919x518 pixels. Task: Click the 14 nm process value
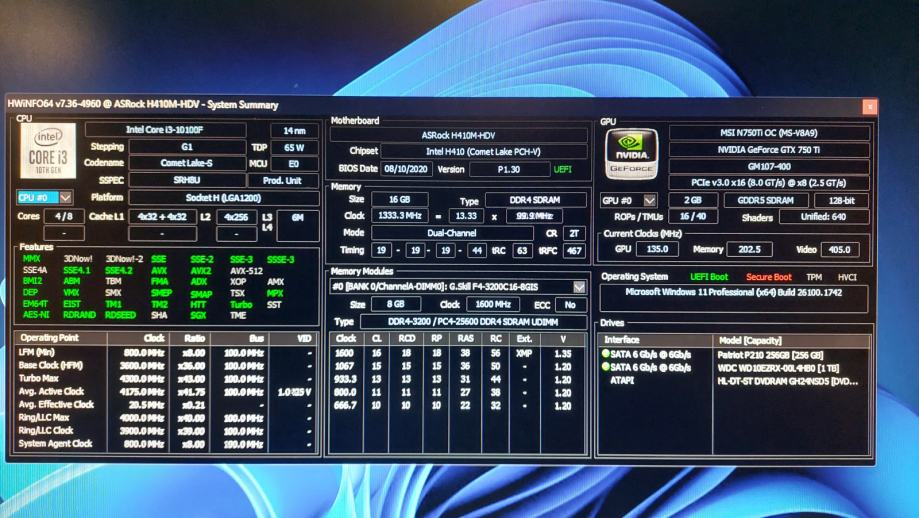294,131
